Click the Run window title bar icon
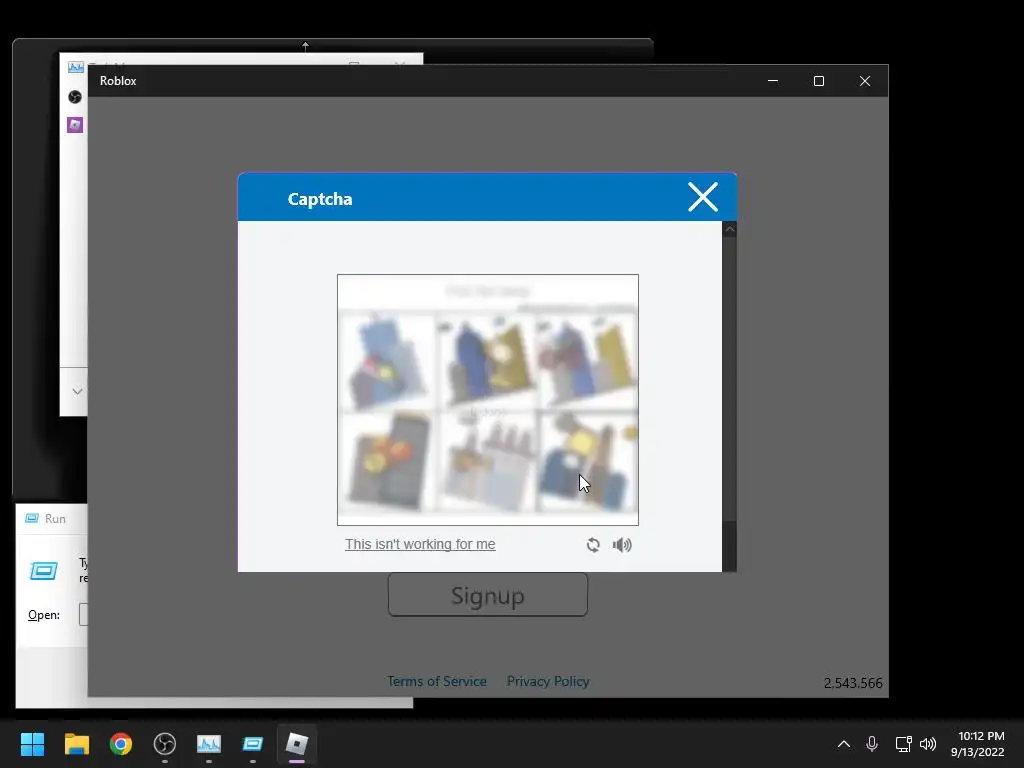Viewport: 1024px width, 768px height. pos(31,519)
